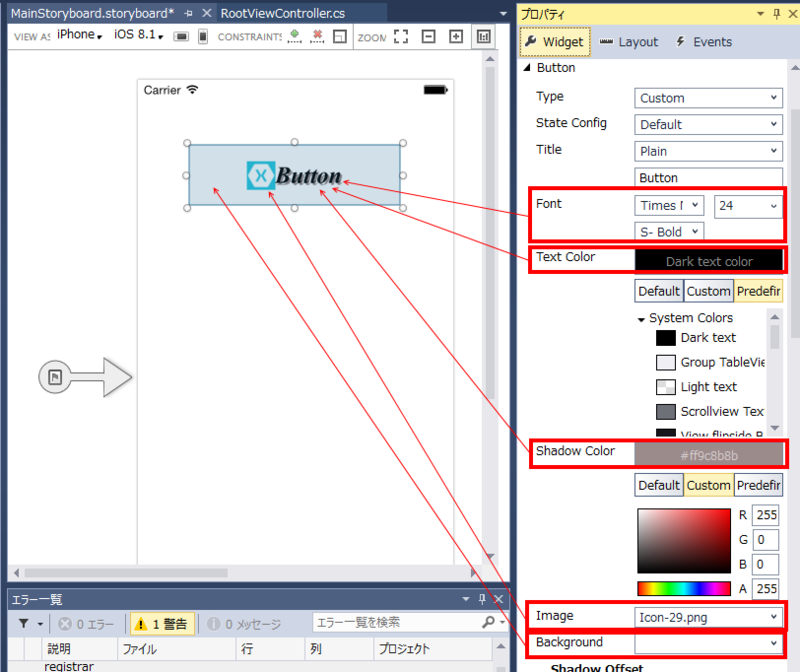The image size is (800, 672).
Task: Open the RootViewController.cs tab
Action: (283, 13)
